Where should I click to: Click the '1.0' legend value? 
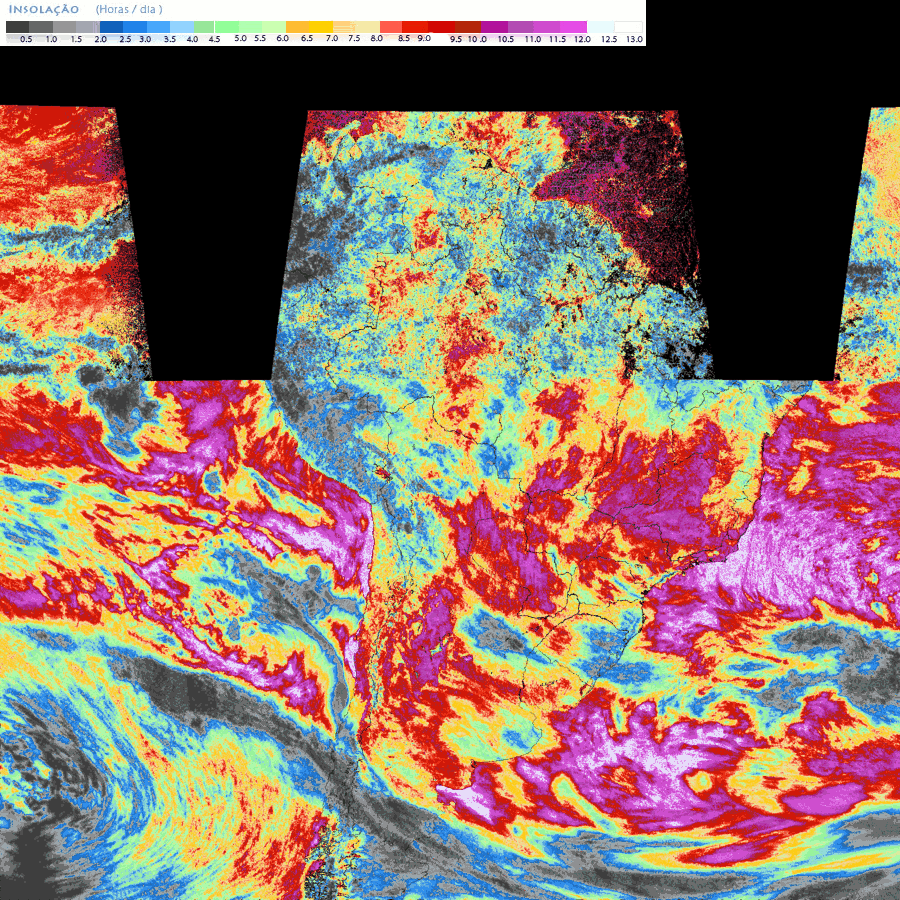click(51, 39)
